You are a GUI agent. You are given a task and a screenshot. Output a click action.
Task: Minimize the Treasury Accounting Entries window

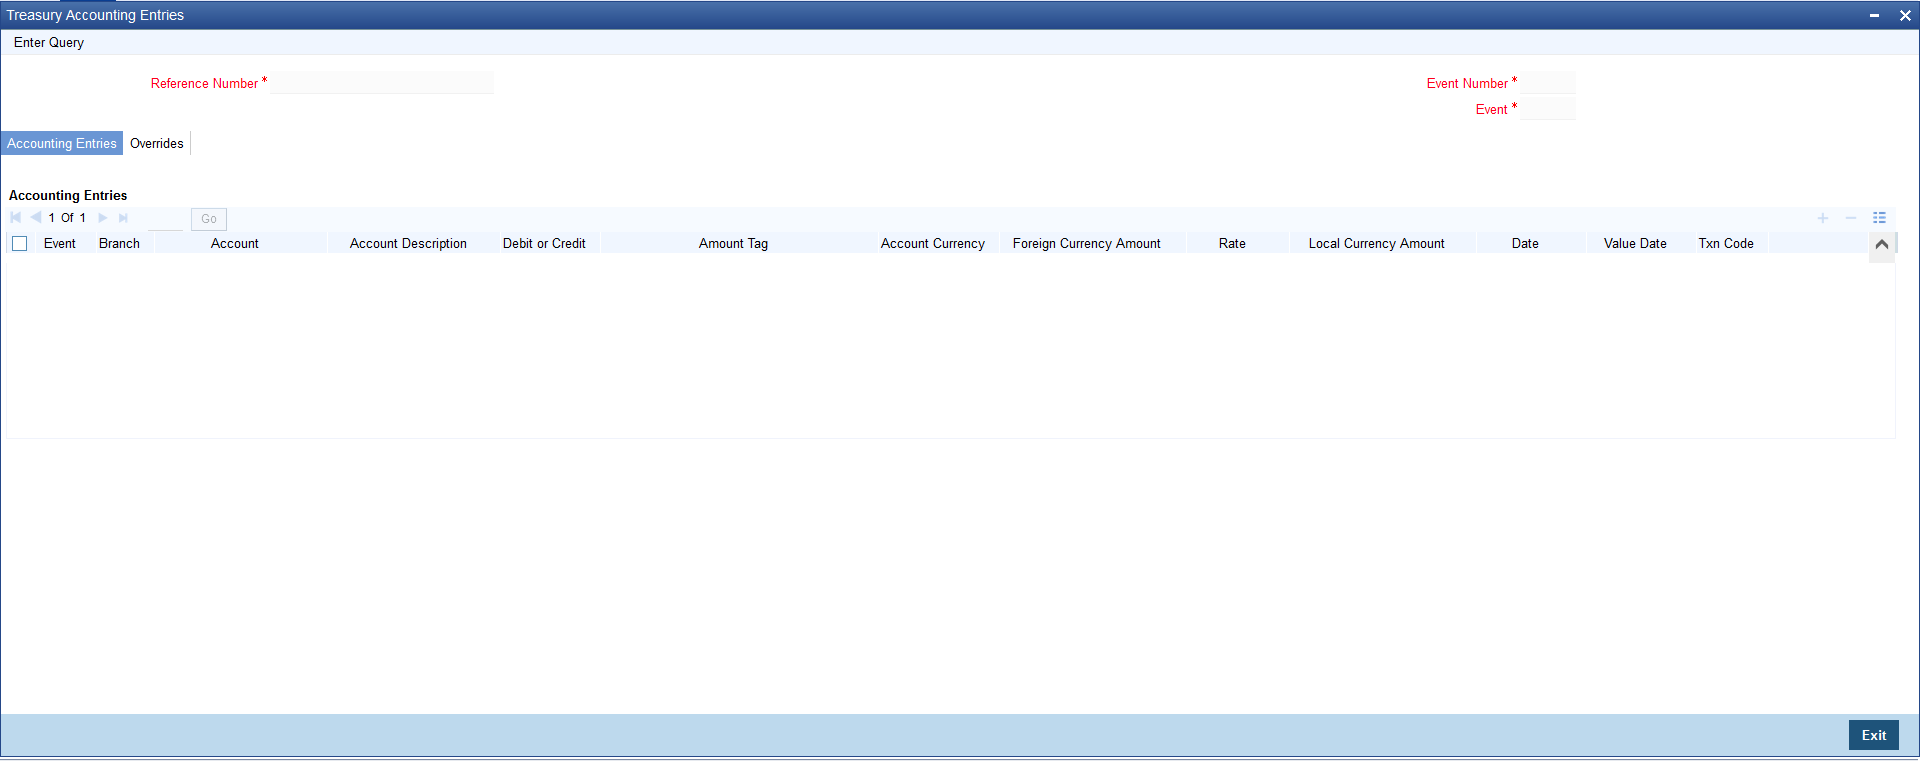pos(1874,15)
